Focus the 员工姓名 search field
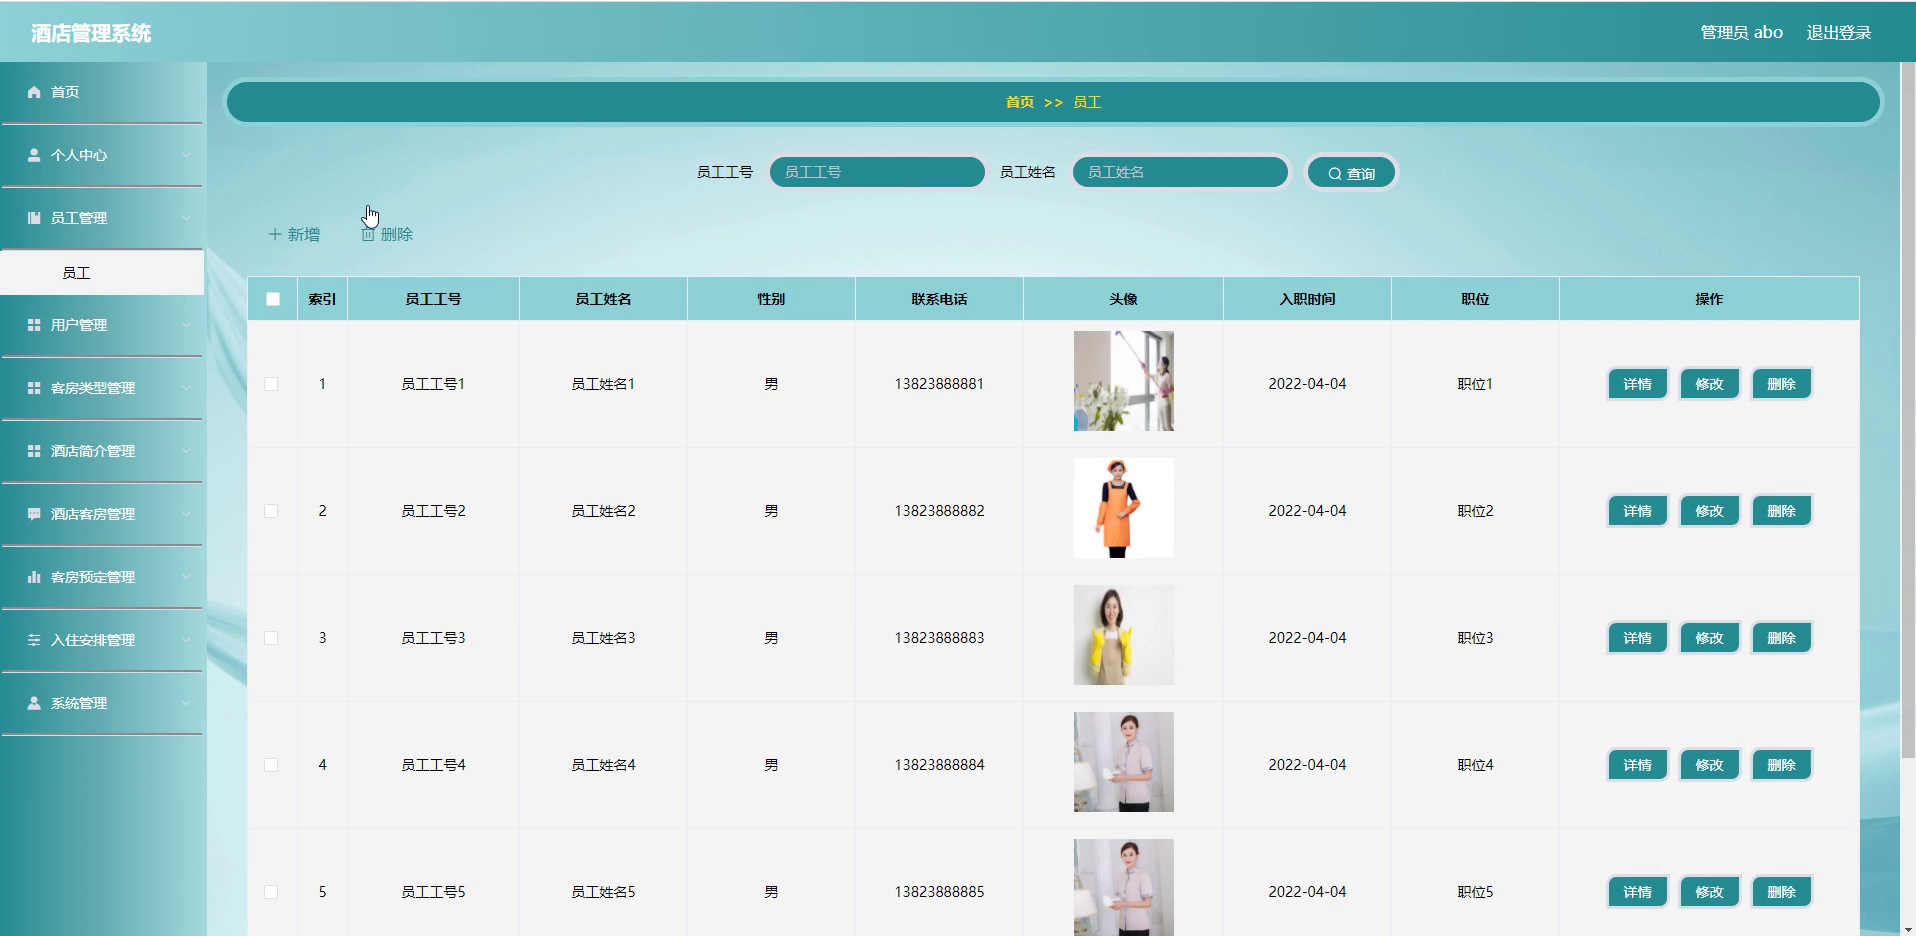This screenshot has width=1916, height=936. (x=1180, y=172)
